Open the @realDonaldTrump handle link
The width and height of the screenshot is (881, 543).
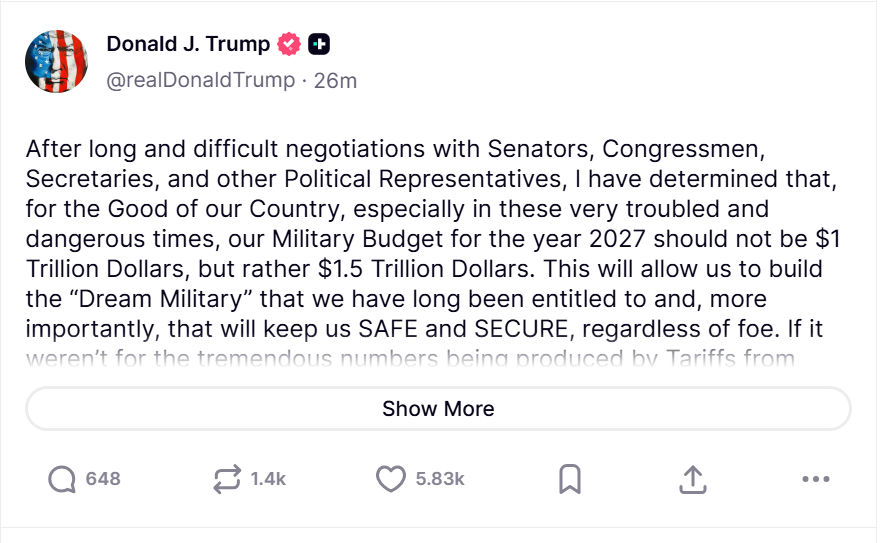200,80
